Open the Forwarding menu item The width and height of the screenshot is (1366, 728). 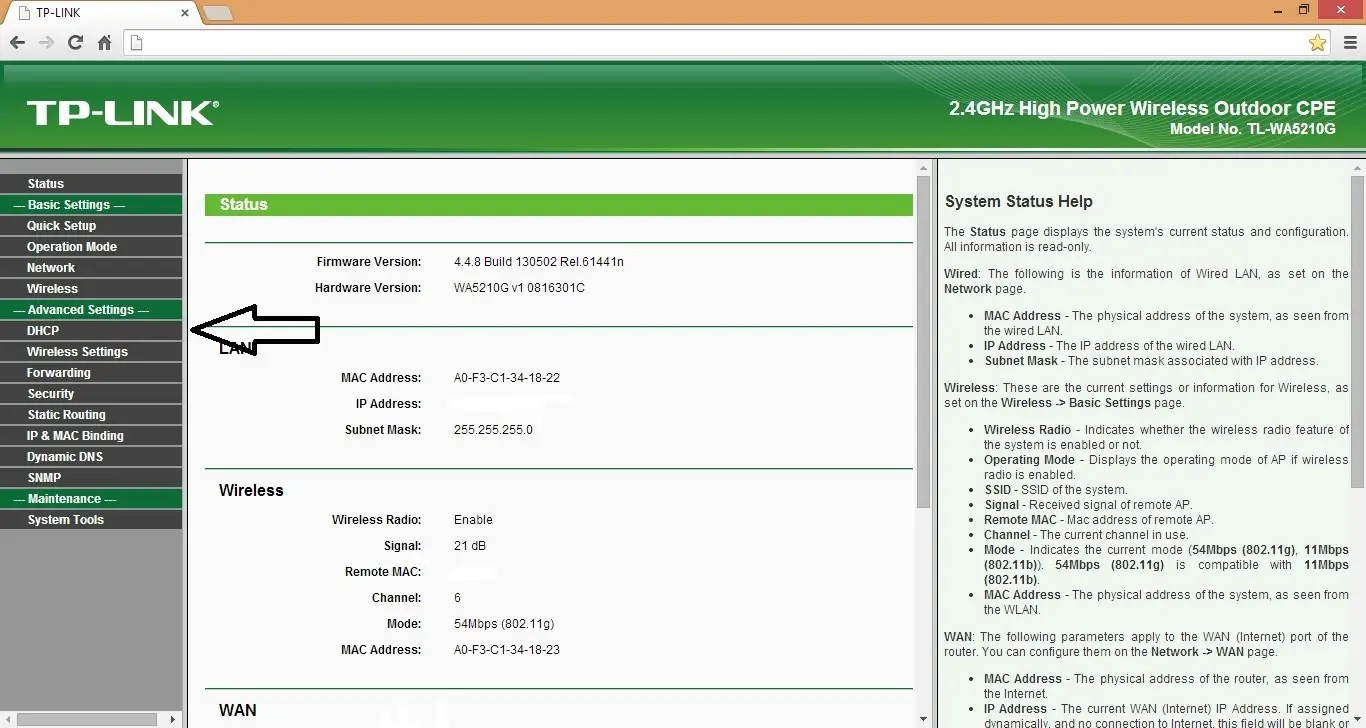click(91, 373)
